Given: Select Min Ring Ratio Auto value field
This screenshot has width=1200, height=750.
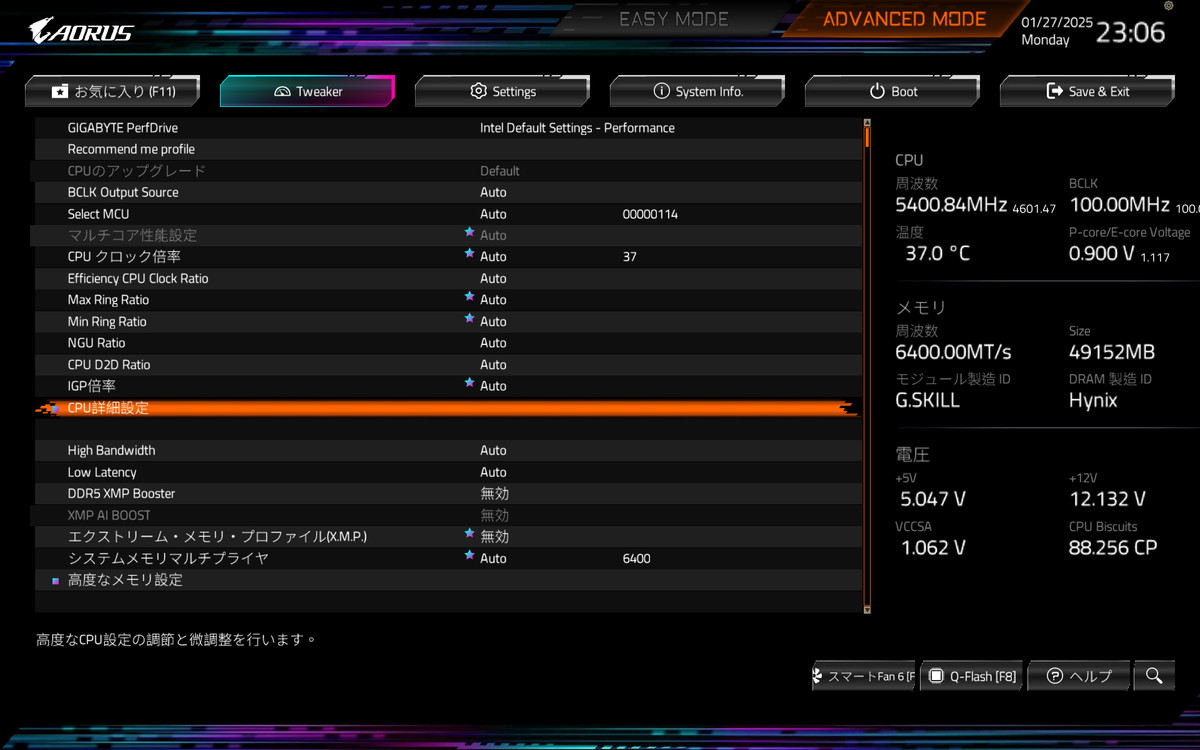Looking at the screenshot, I should click(493, 322).
